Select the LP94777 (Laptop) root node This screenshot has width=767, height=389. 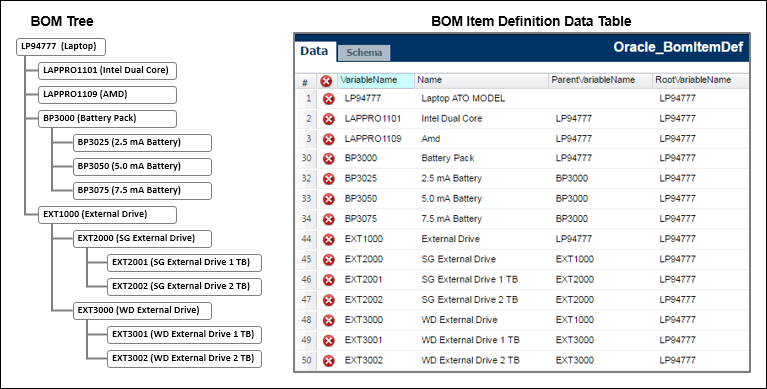click(x=61, y=47)
